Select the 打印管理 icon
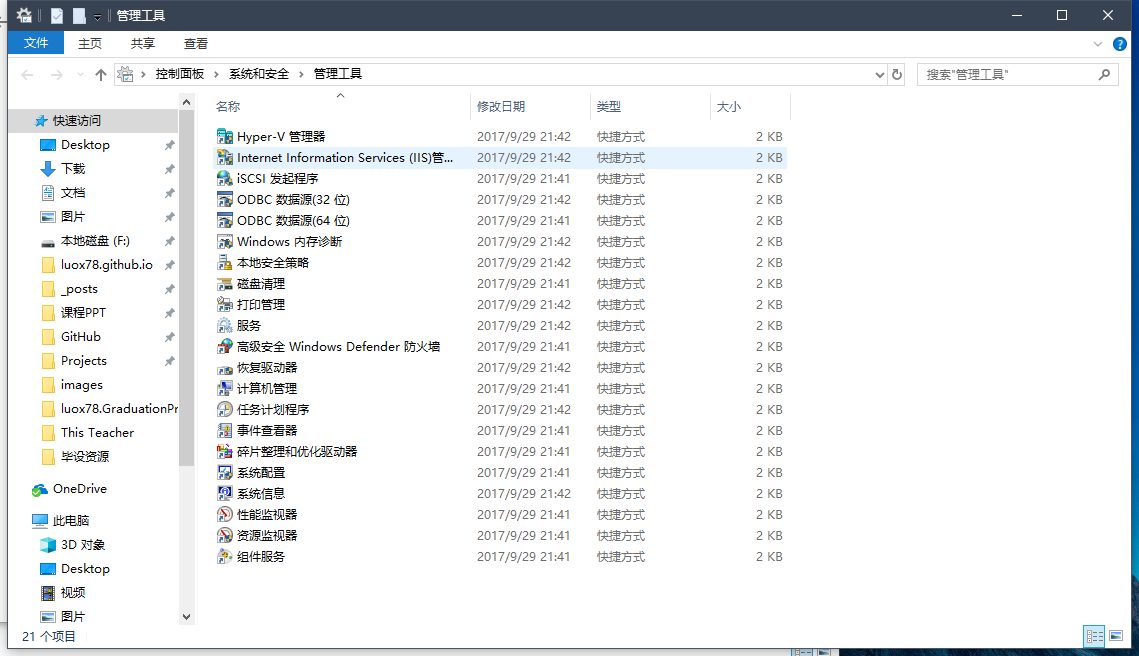 click(x=224, y=305)
